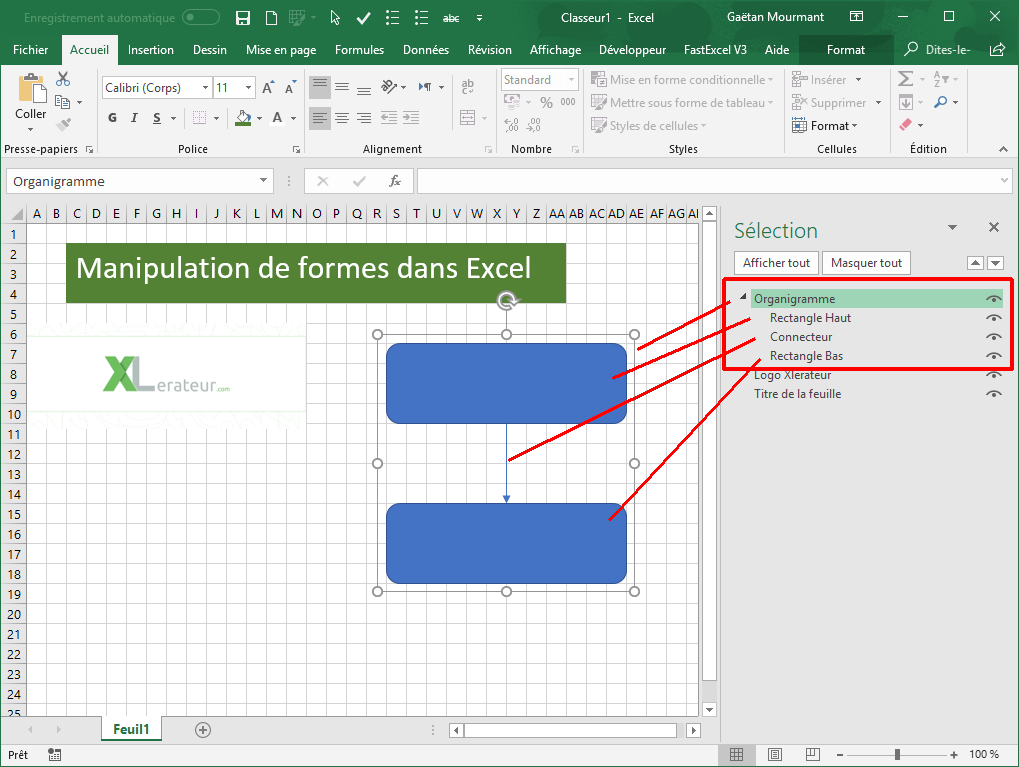Toggle bold G formatting
The image size is (1019, 767).
(x=112, y=118)
